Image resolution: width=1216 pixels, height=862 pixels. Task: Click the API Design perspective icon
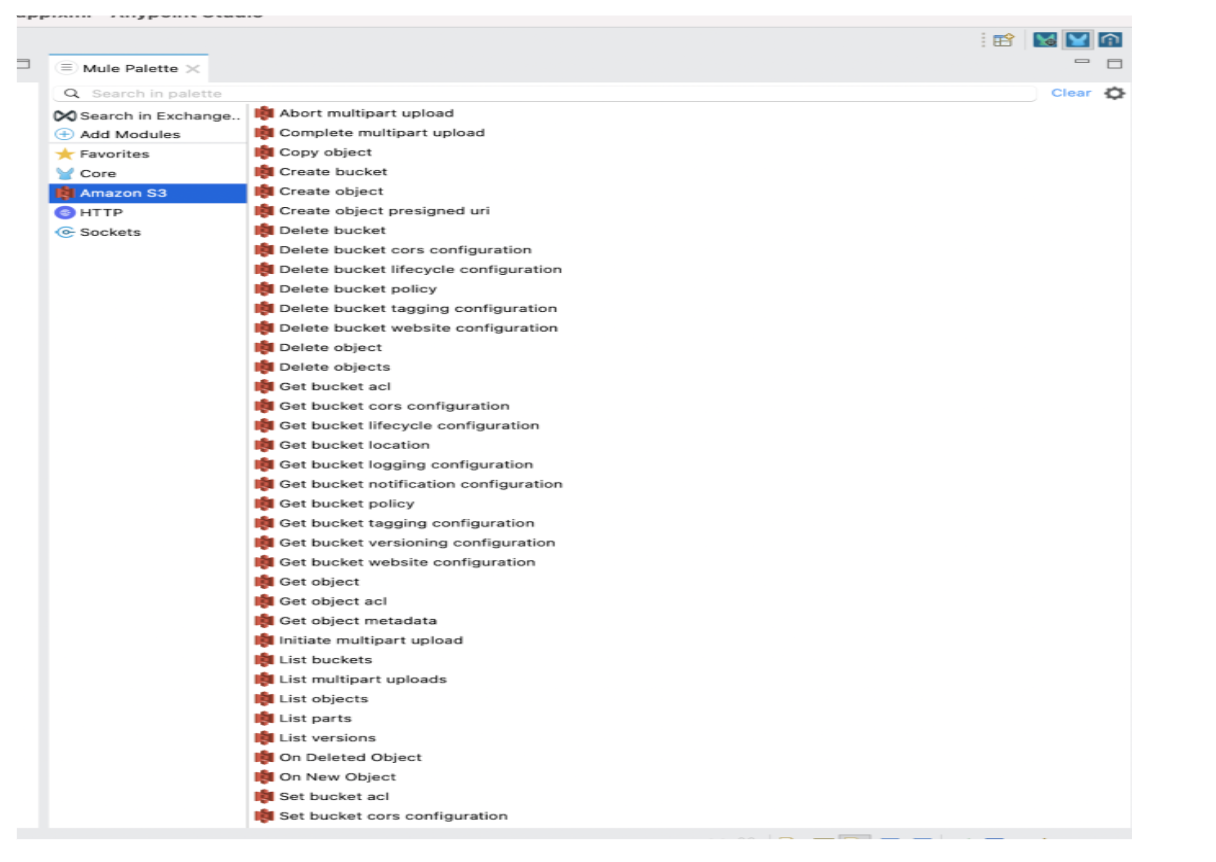click(1109, 40)
